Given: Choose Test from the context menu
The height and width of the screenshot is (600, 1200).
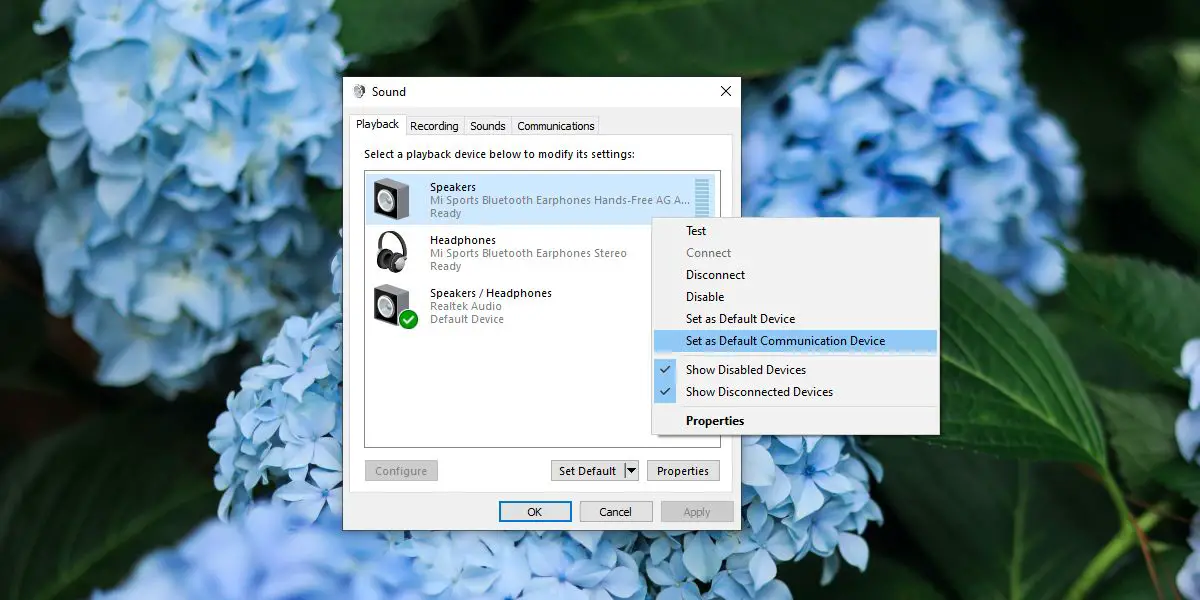Looking at the screenshot, I should [x=795, y=231].
